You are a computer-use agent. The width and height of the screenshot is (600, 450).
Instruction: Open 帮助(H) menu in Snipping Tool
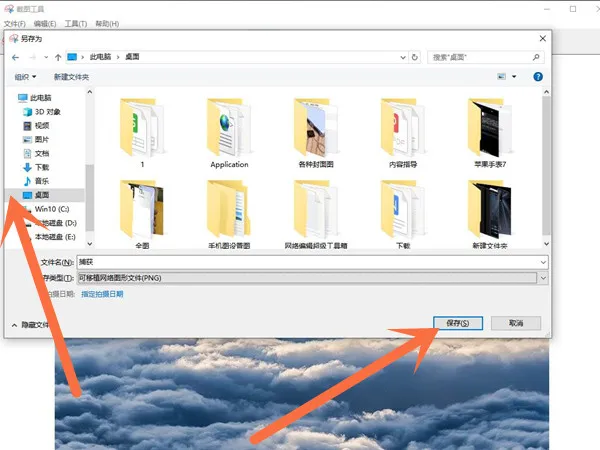tap(107, 24)
